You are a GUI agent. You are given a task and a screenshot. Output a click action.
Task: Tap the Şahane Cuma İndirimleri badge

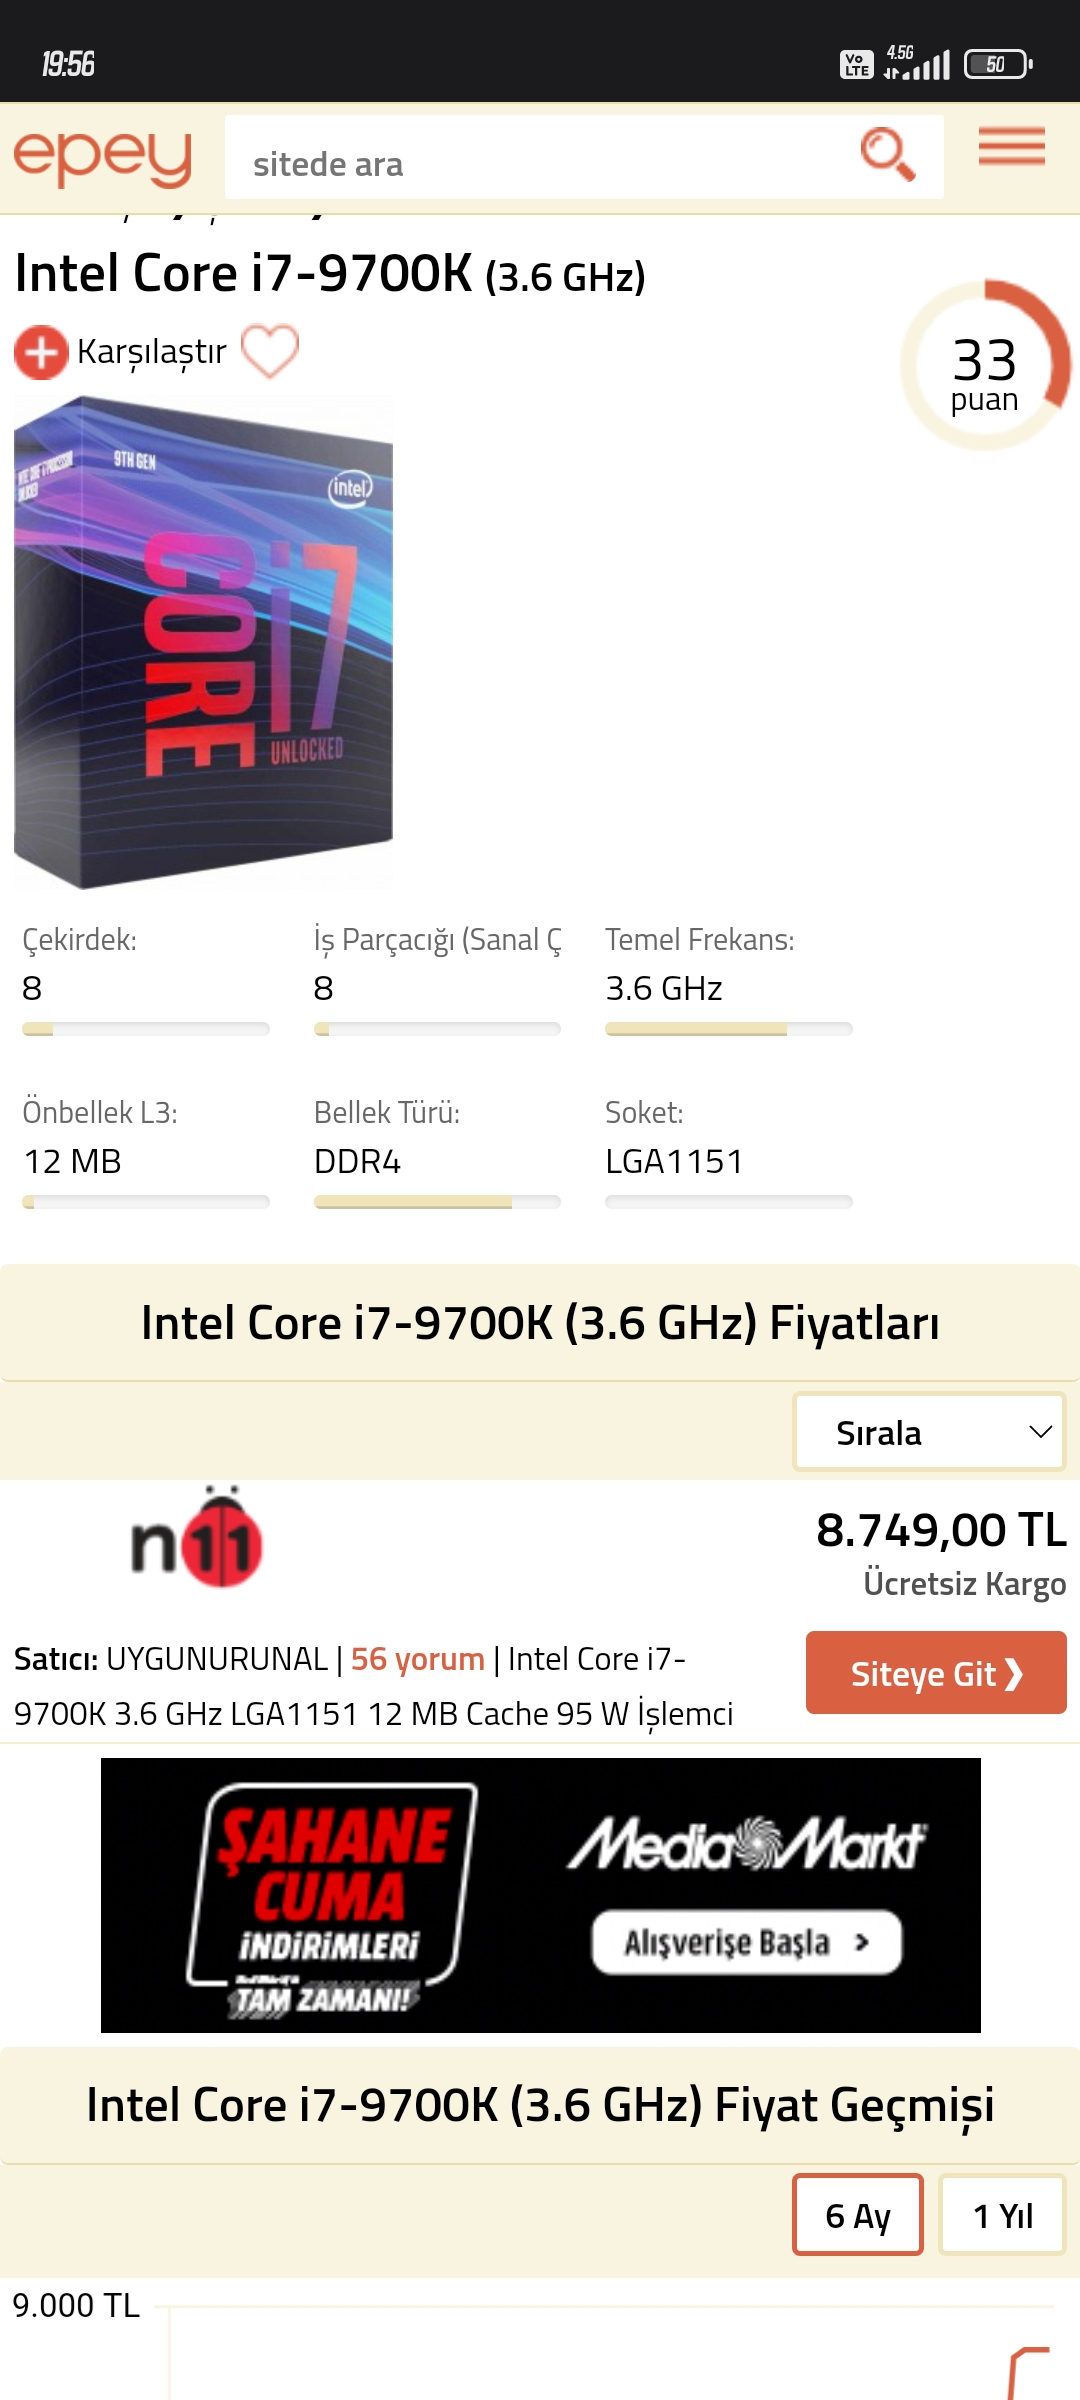330,1895
